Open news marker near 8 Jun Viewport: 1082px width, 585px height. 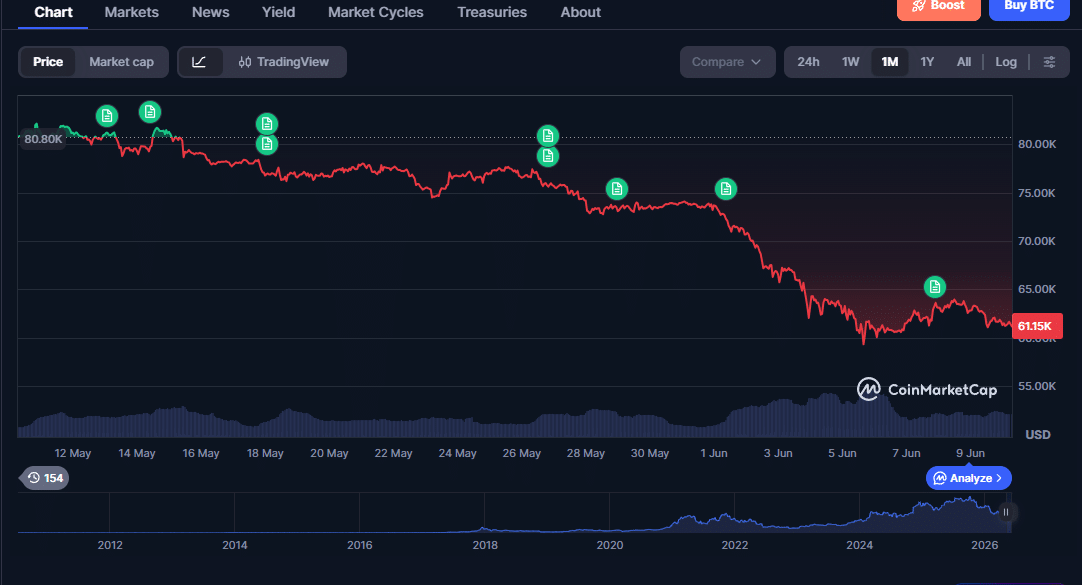tap(935, 287)
